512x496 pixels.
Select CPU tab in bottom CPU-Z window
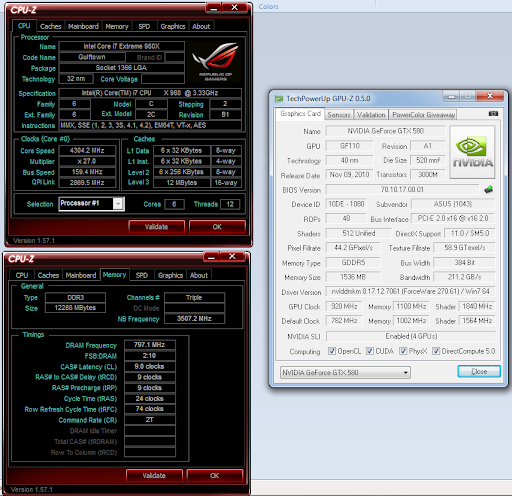point(22,275)
